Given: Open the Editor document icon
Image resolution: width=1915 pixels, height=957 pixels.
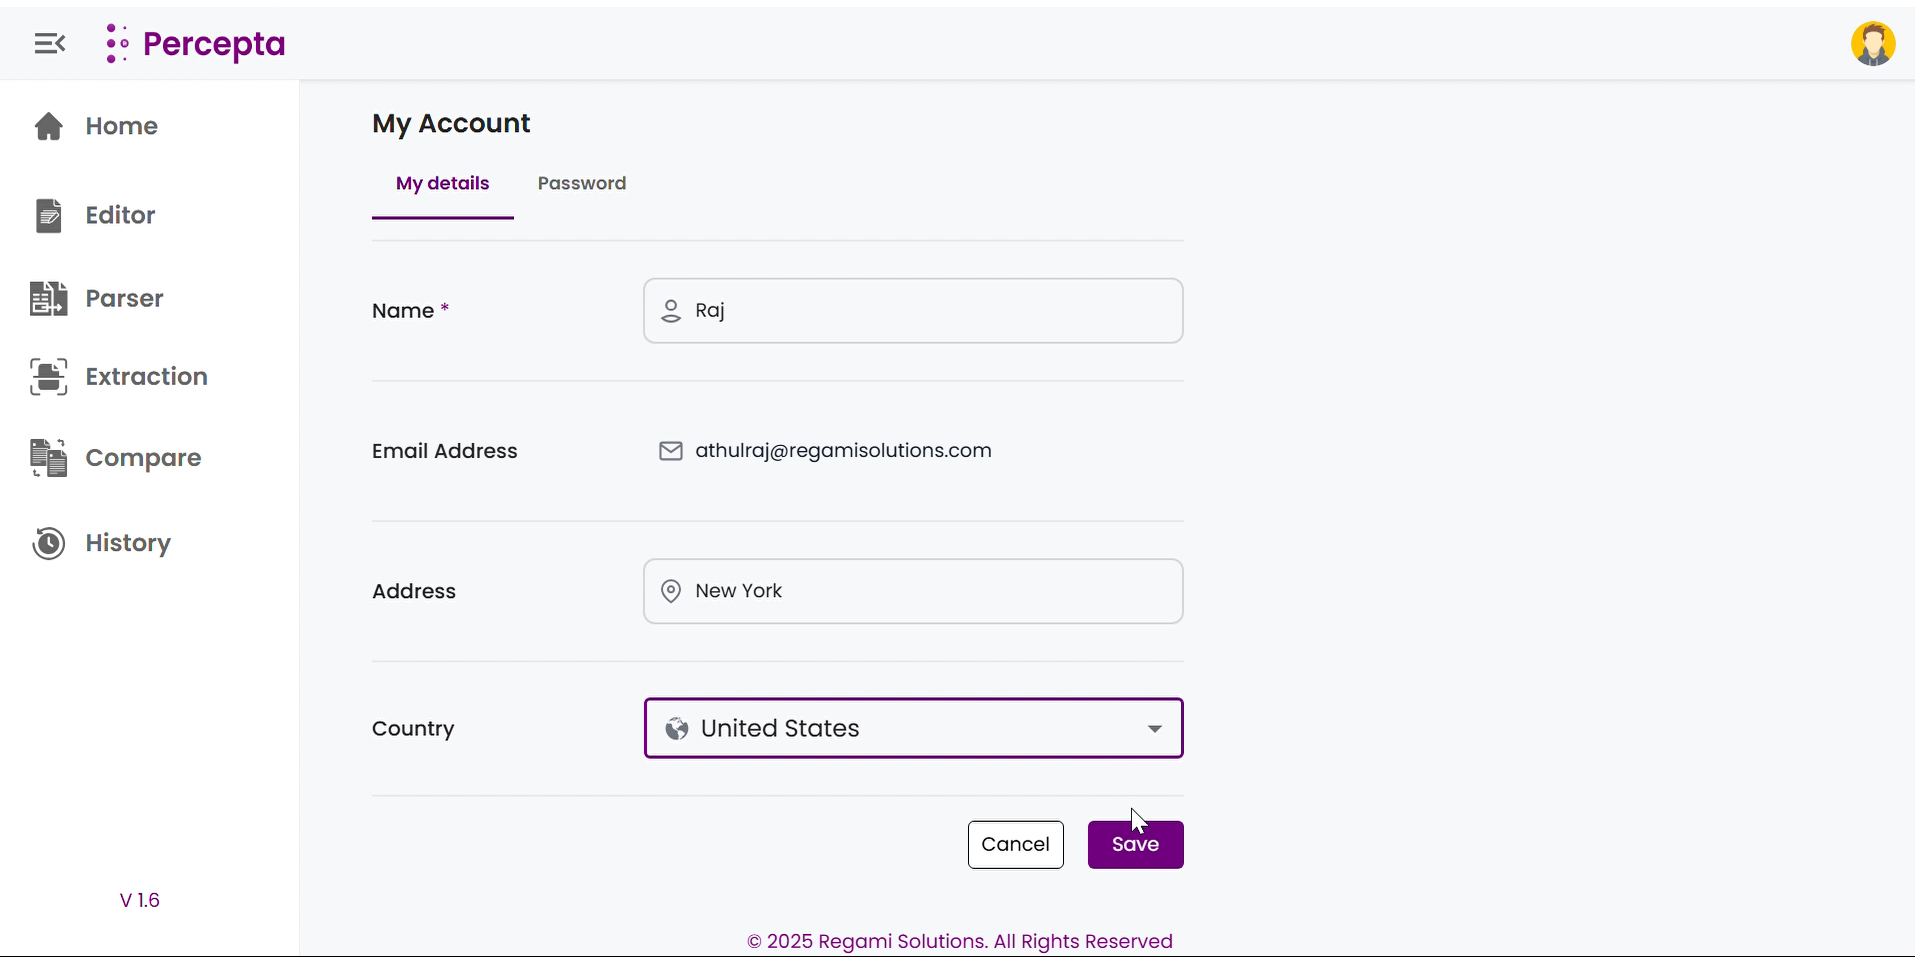Looking at the screenshot, I should coord(48,215).
